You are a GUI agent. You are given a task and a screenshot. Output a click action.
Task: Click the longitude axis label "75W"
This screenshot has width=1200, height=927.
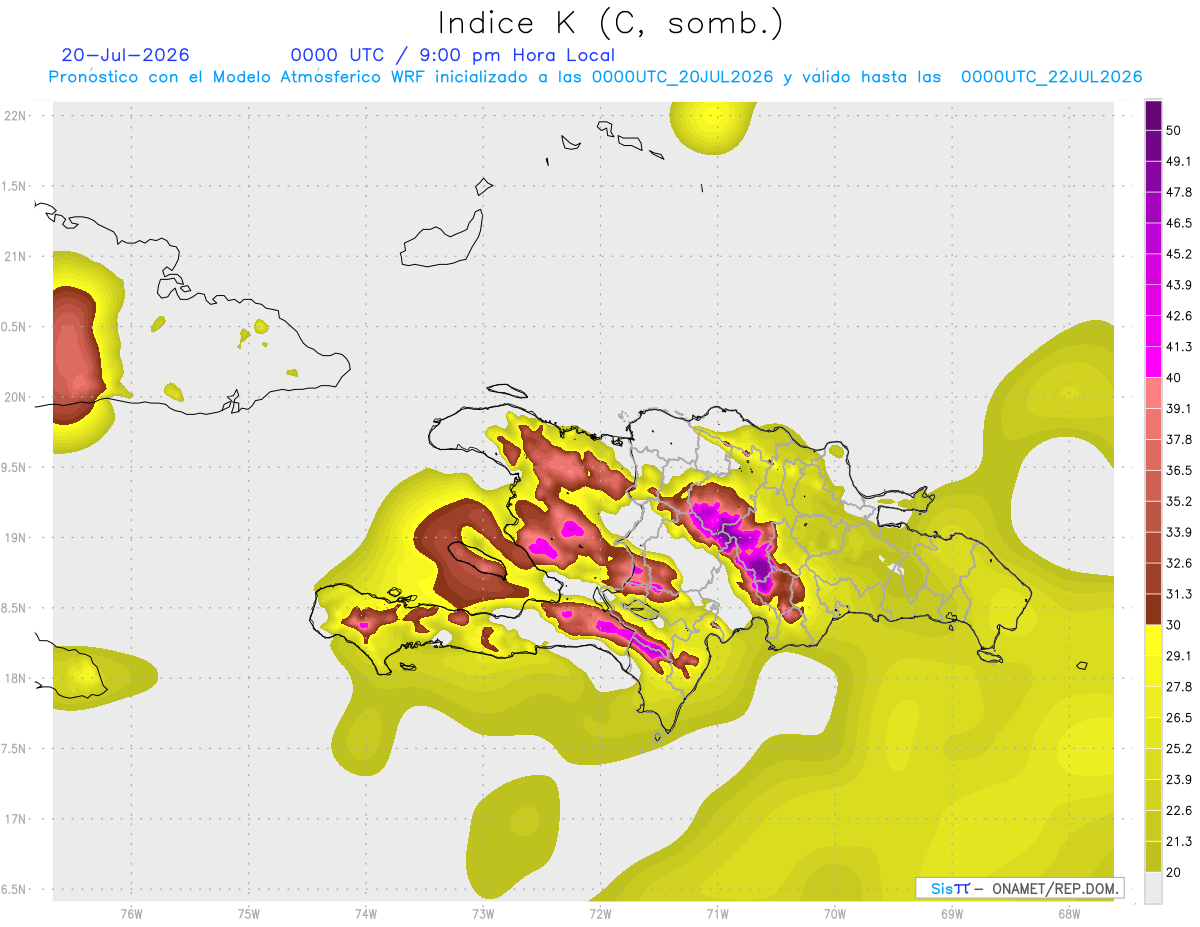point(249,915)
